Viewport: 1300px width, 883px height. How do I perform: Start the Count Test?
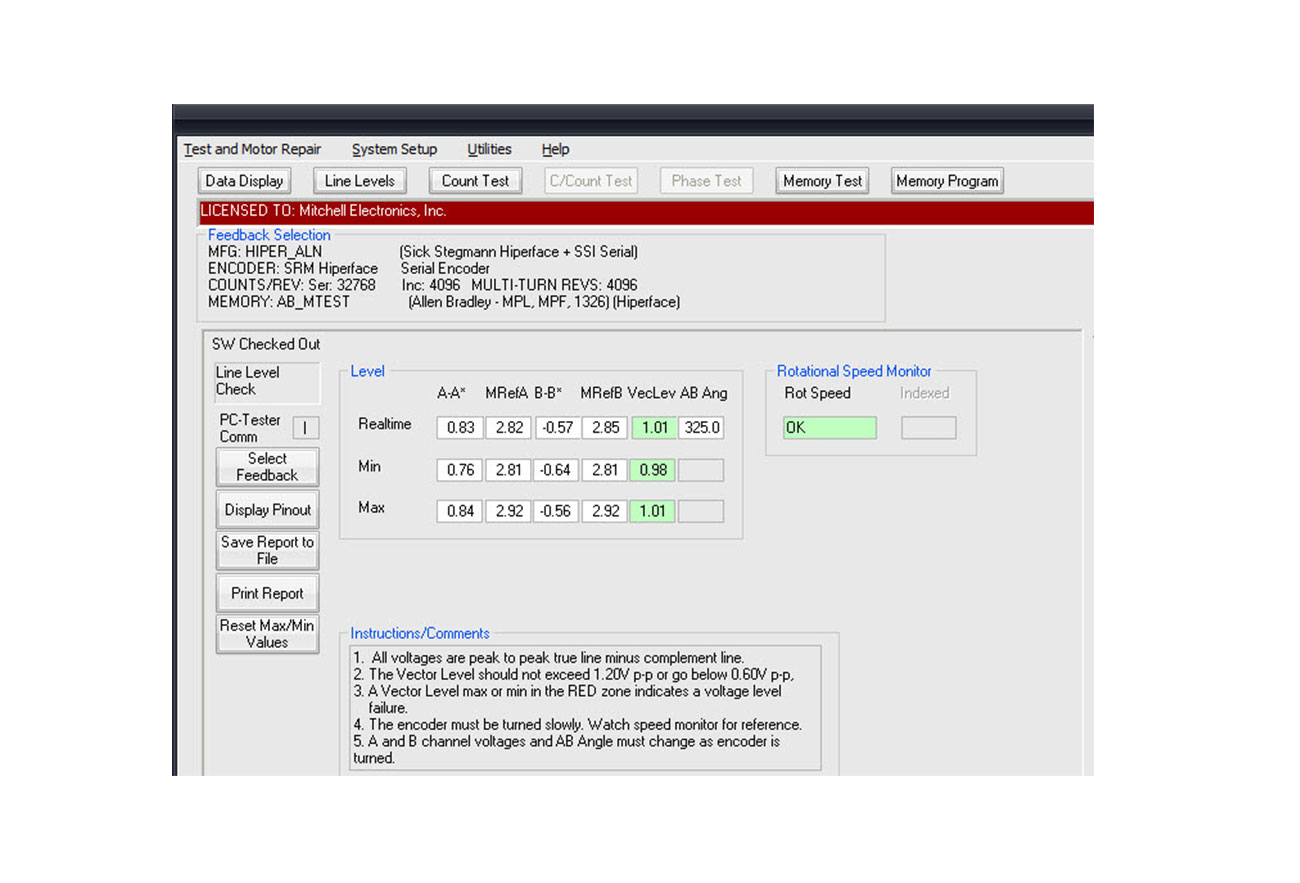(475, 181)
